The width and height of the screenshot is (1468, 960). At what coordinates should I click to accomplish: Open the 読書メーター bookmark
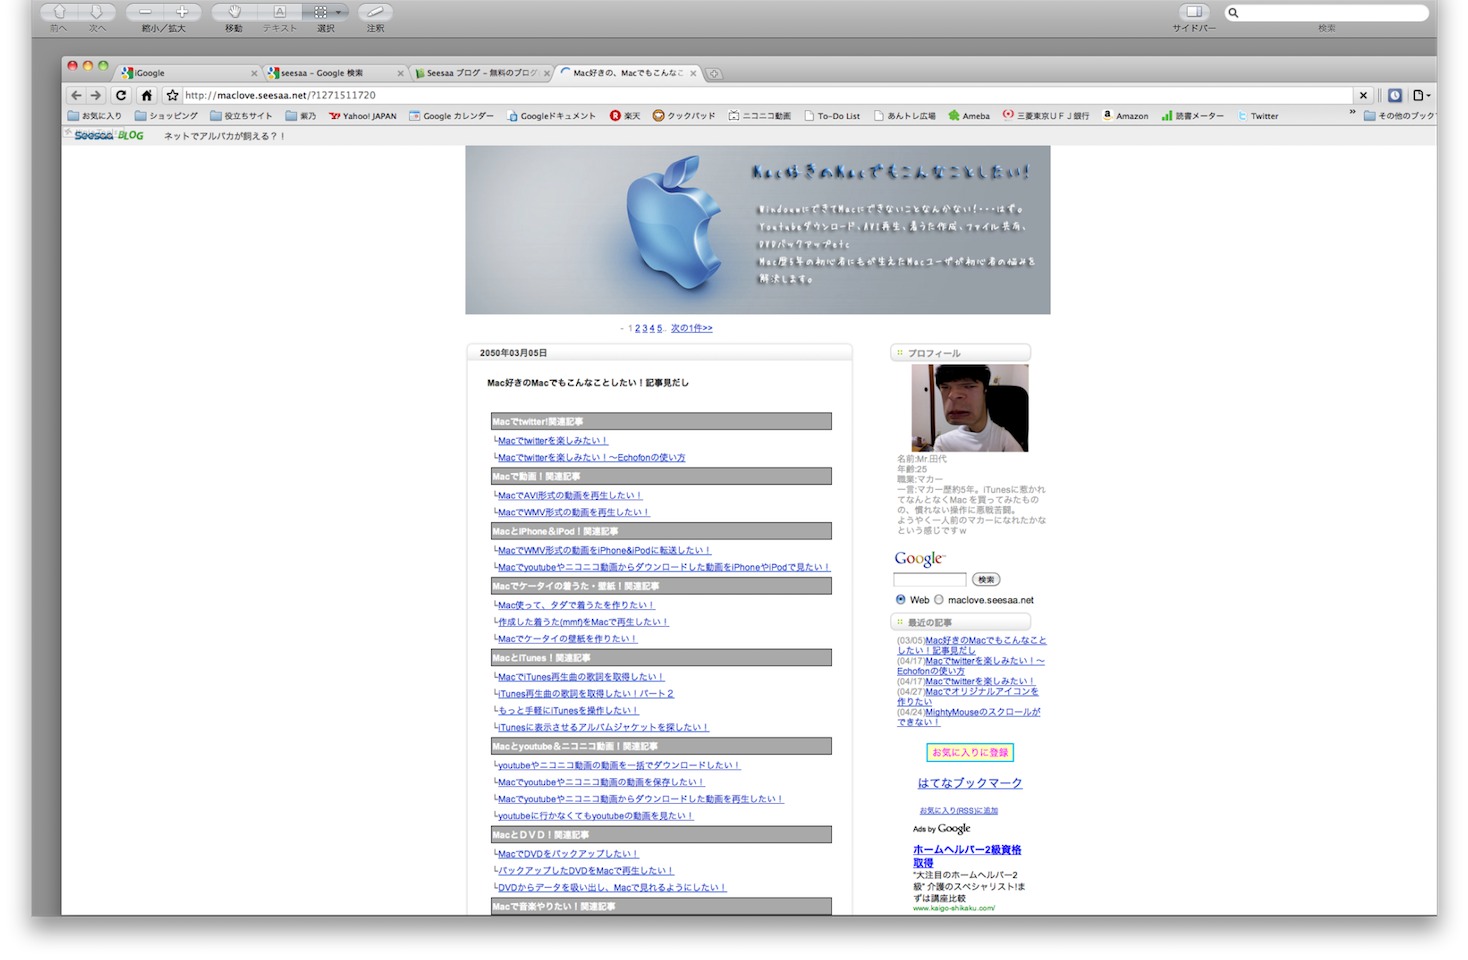coord(1192,116)
